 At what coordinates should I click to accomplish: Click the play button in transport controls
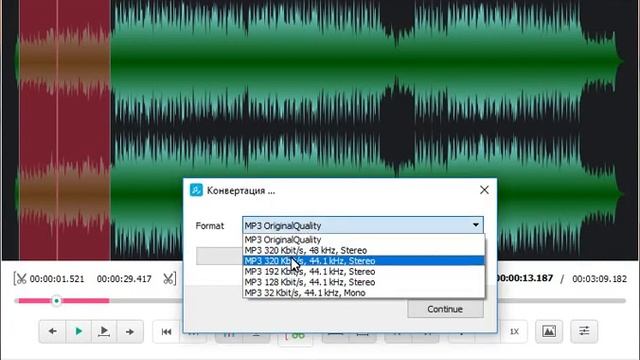pyautogui.click(x=78, y=331)
